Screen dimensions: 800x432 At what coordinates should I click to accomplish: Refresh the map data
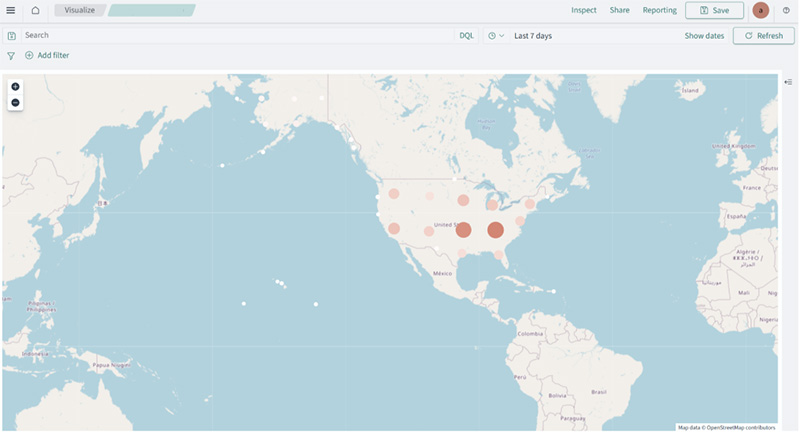pyautogui.click(x=763, y=36)
